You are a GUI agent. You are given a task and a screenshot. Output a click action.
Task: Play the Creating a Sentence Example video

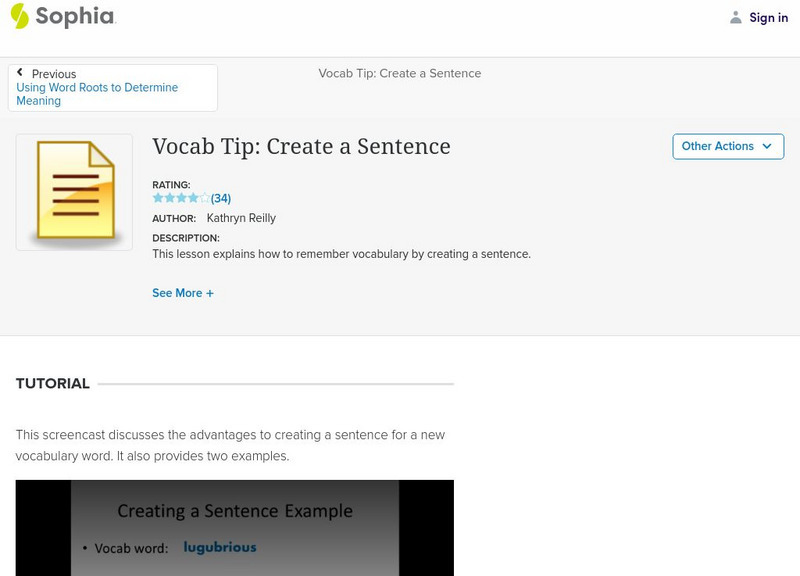pyautogui.click(x=234, y=528)
